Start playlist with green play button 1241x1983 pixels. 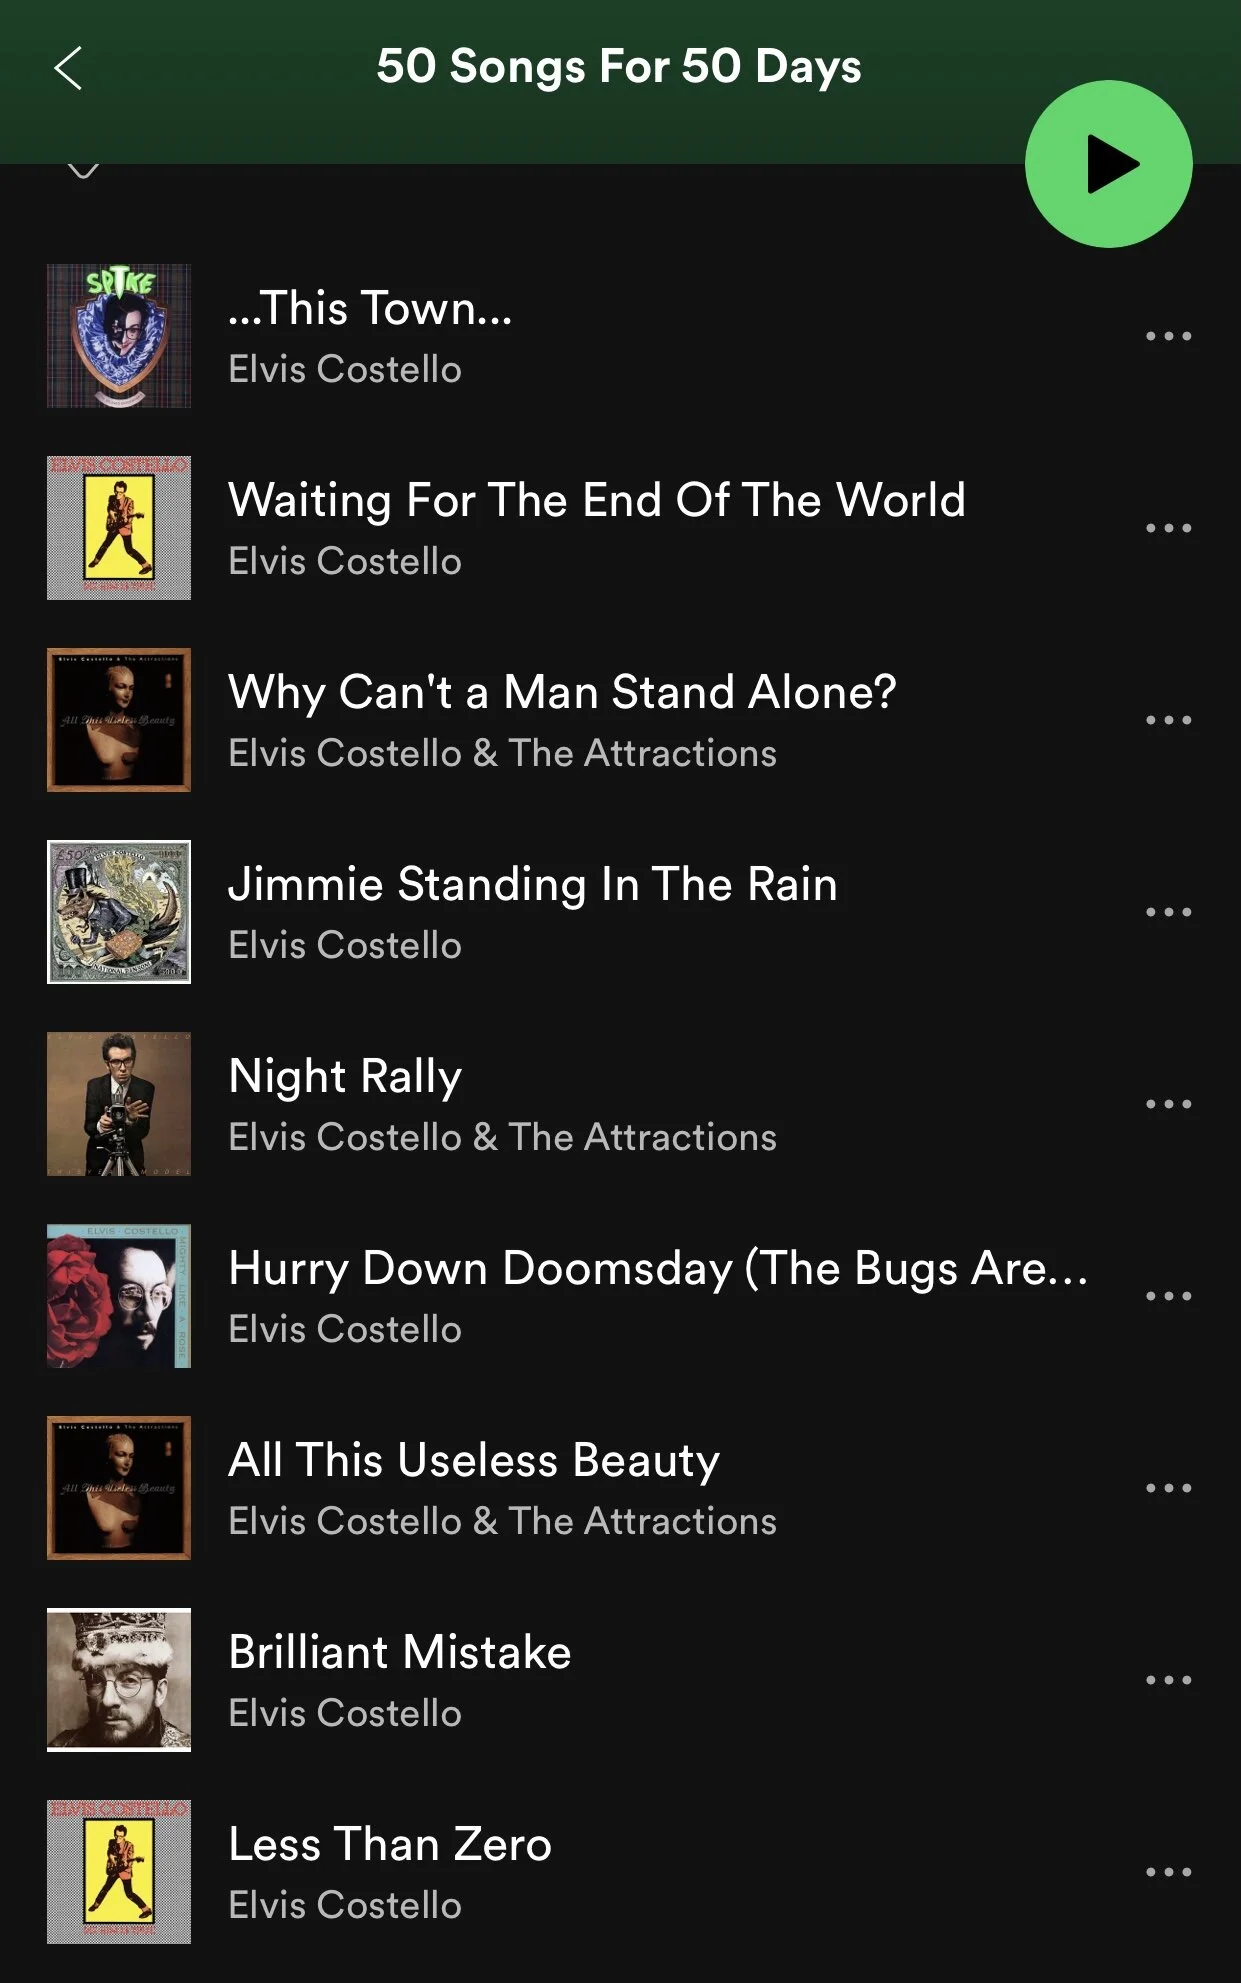point(1108,164)
